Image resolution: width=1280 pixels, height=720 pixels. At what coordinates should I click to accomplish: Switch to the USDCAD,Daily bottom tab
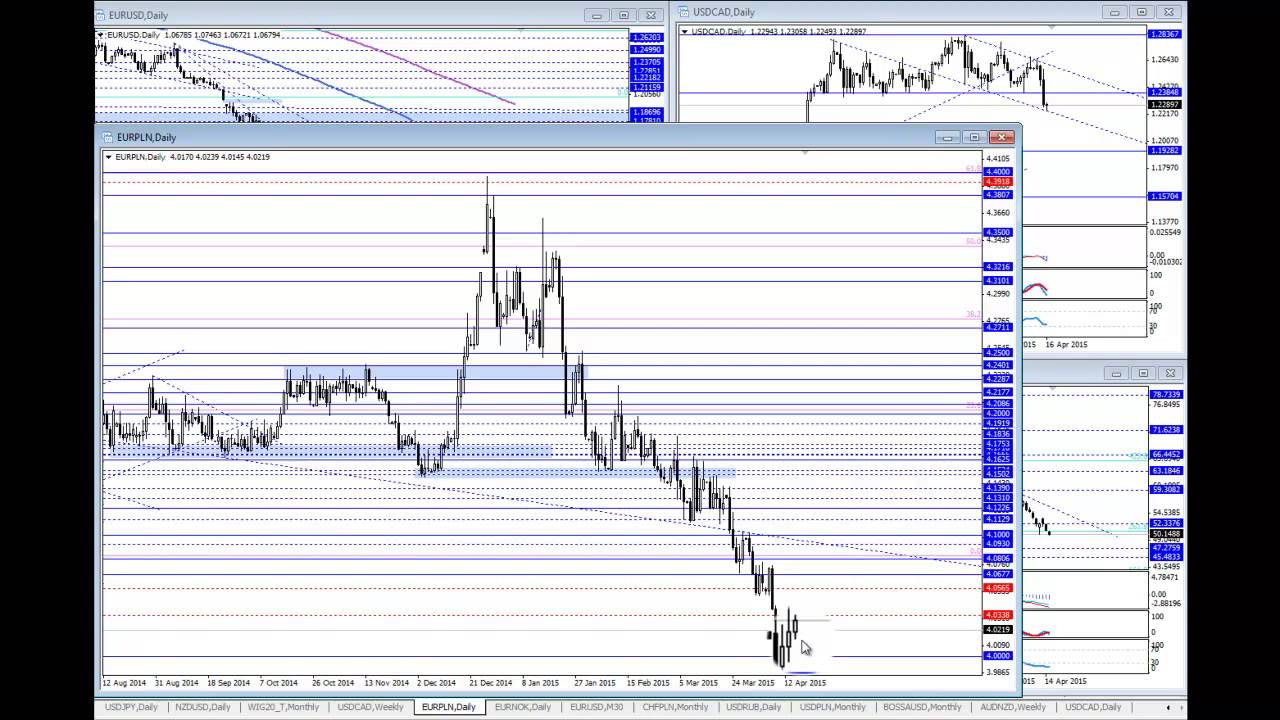[x=1093, y=707]
